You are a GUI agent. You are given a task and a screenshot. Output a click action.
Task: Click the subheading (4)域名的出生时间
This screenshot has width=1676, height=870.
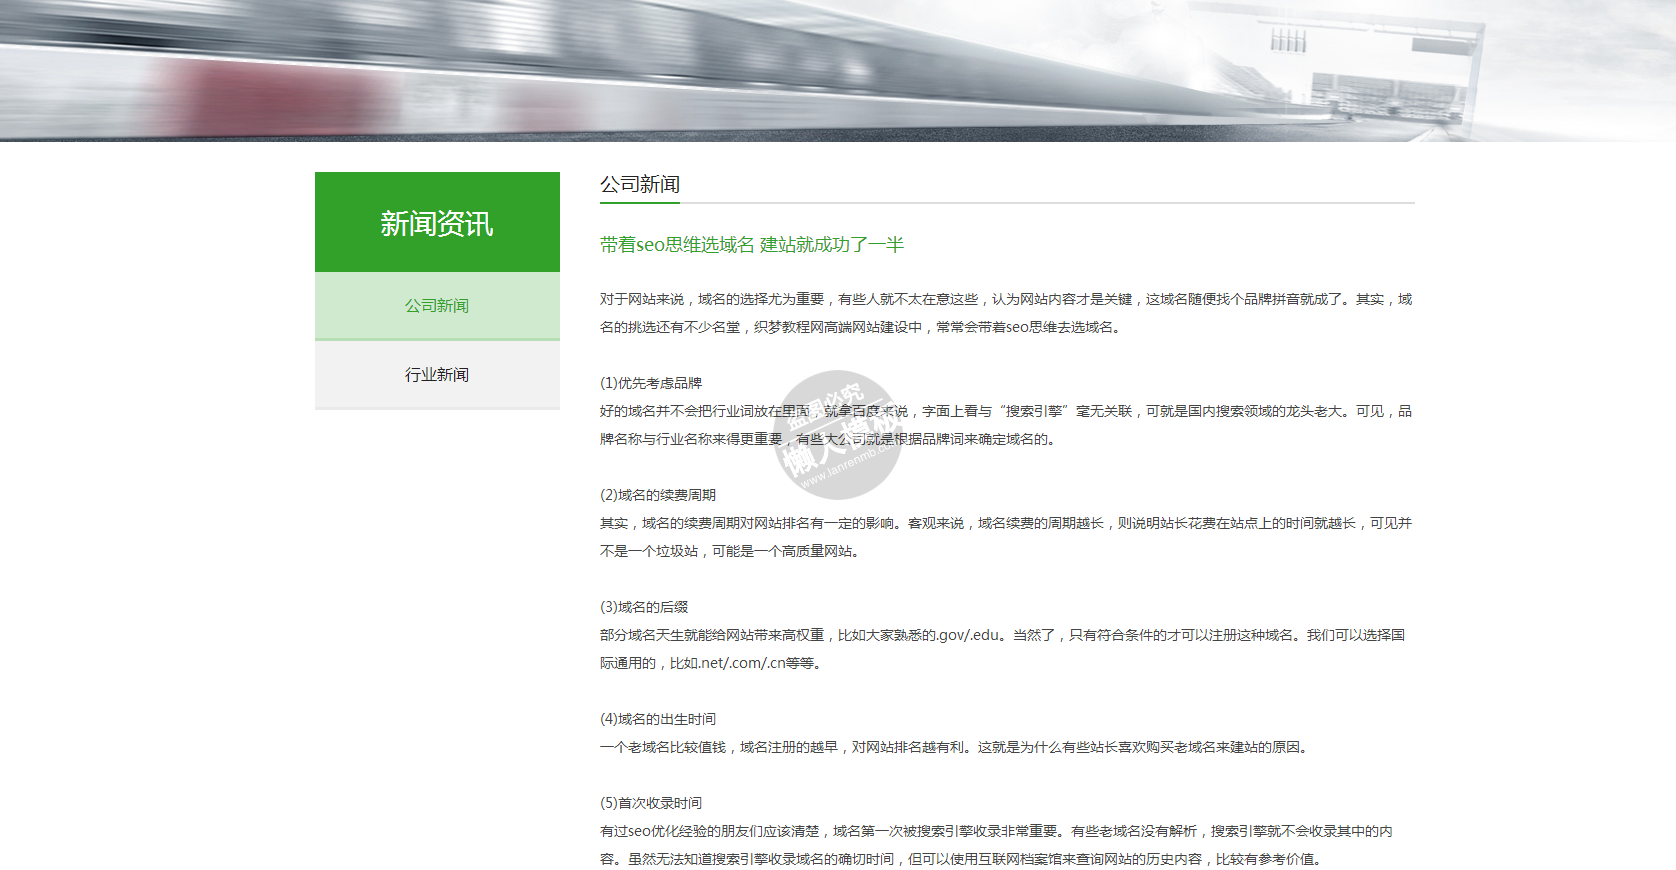658,719
